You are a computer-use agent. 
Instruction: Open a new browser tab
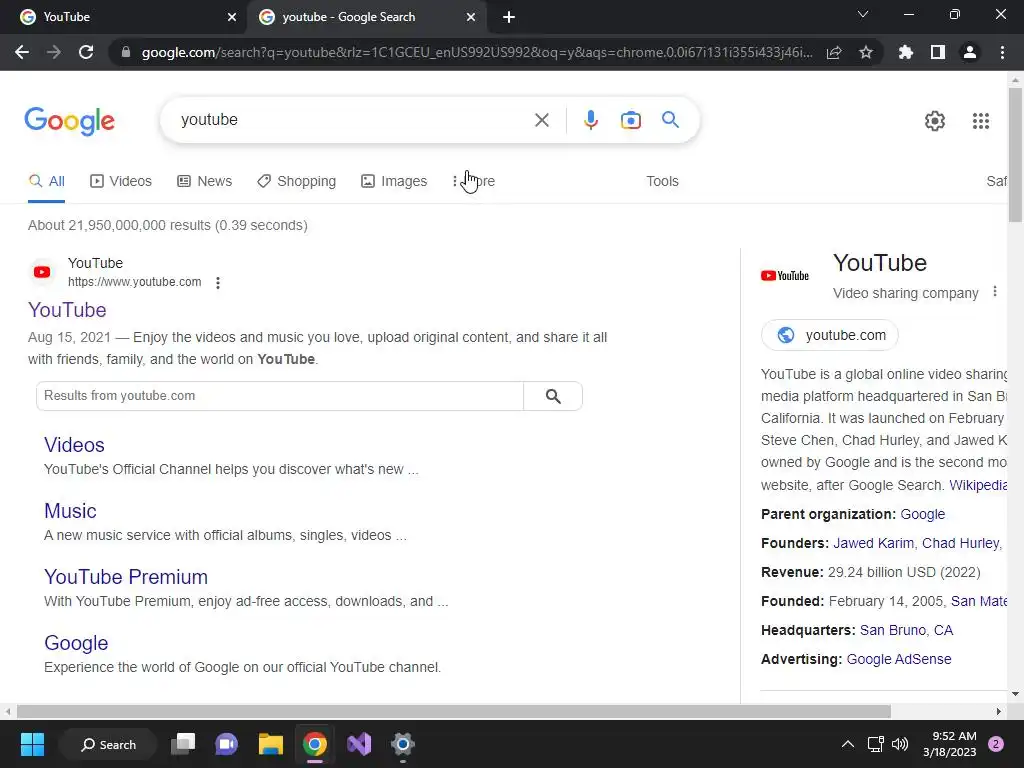click(x=509, y=17)
